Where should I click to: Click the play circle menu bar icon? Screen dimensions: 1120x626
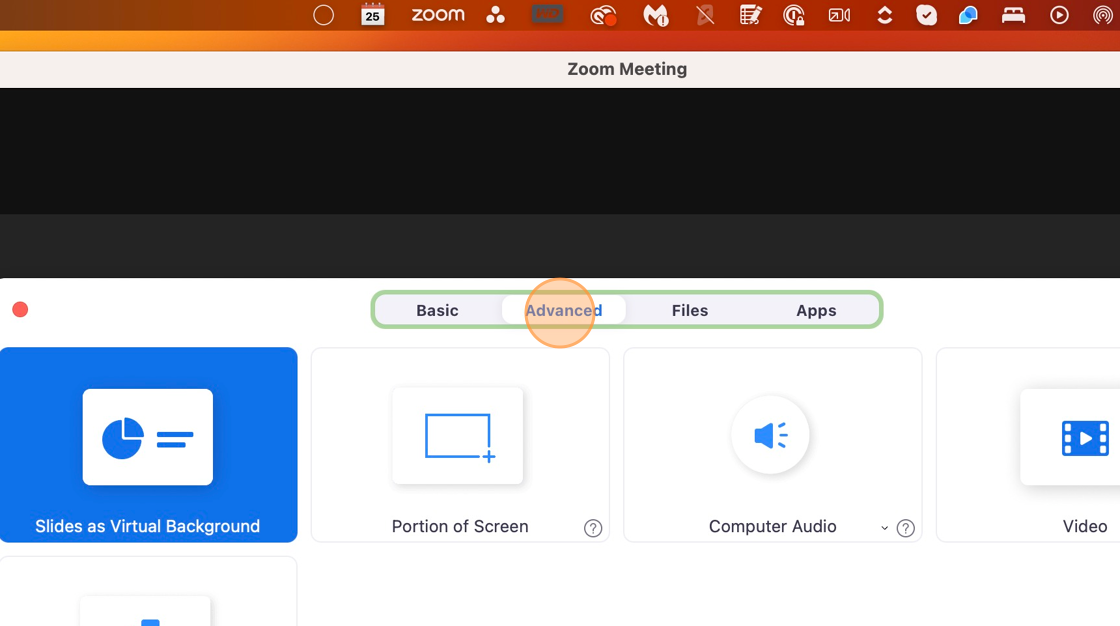click(1059, 15)
